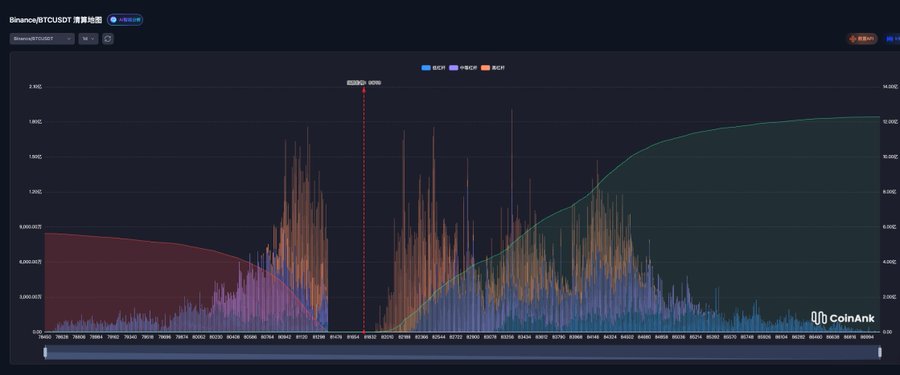
Task: Click the blue partially hidden button at top right
Action: (894, 39)
